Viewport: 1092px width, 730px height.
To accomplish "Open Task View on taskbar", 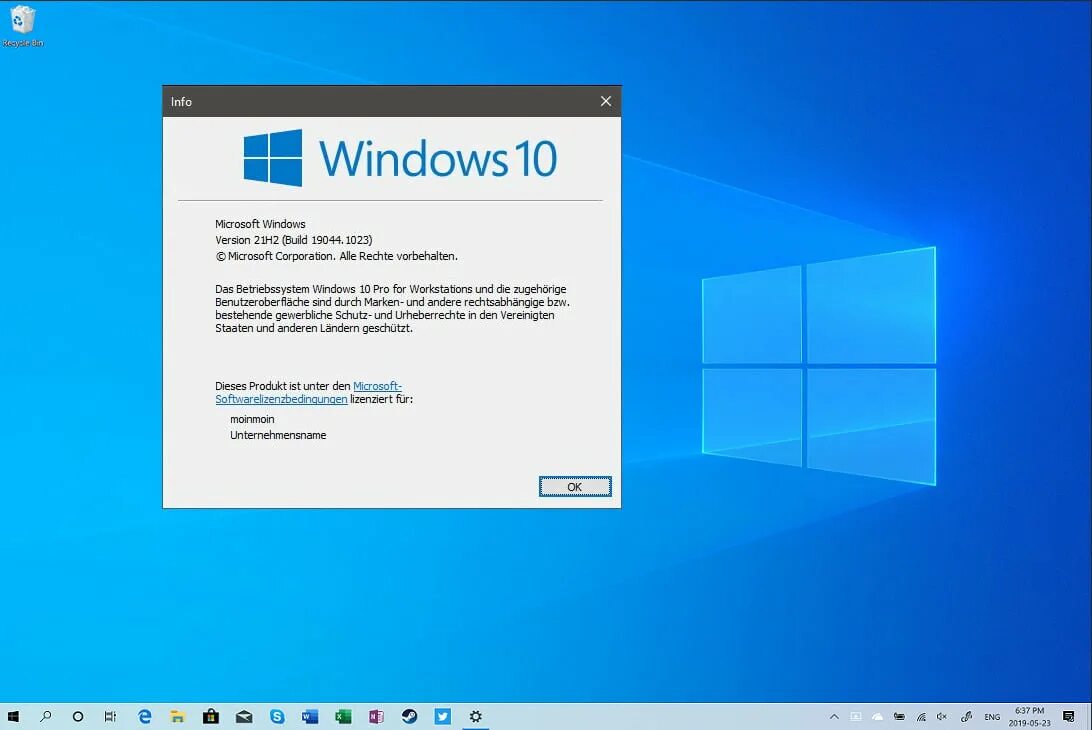I will (x=110, y=716).
